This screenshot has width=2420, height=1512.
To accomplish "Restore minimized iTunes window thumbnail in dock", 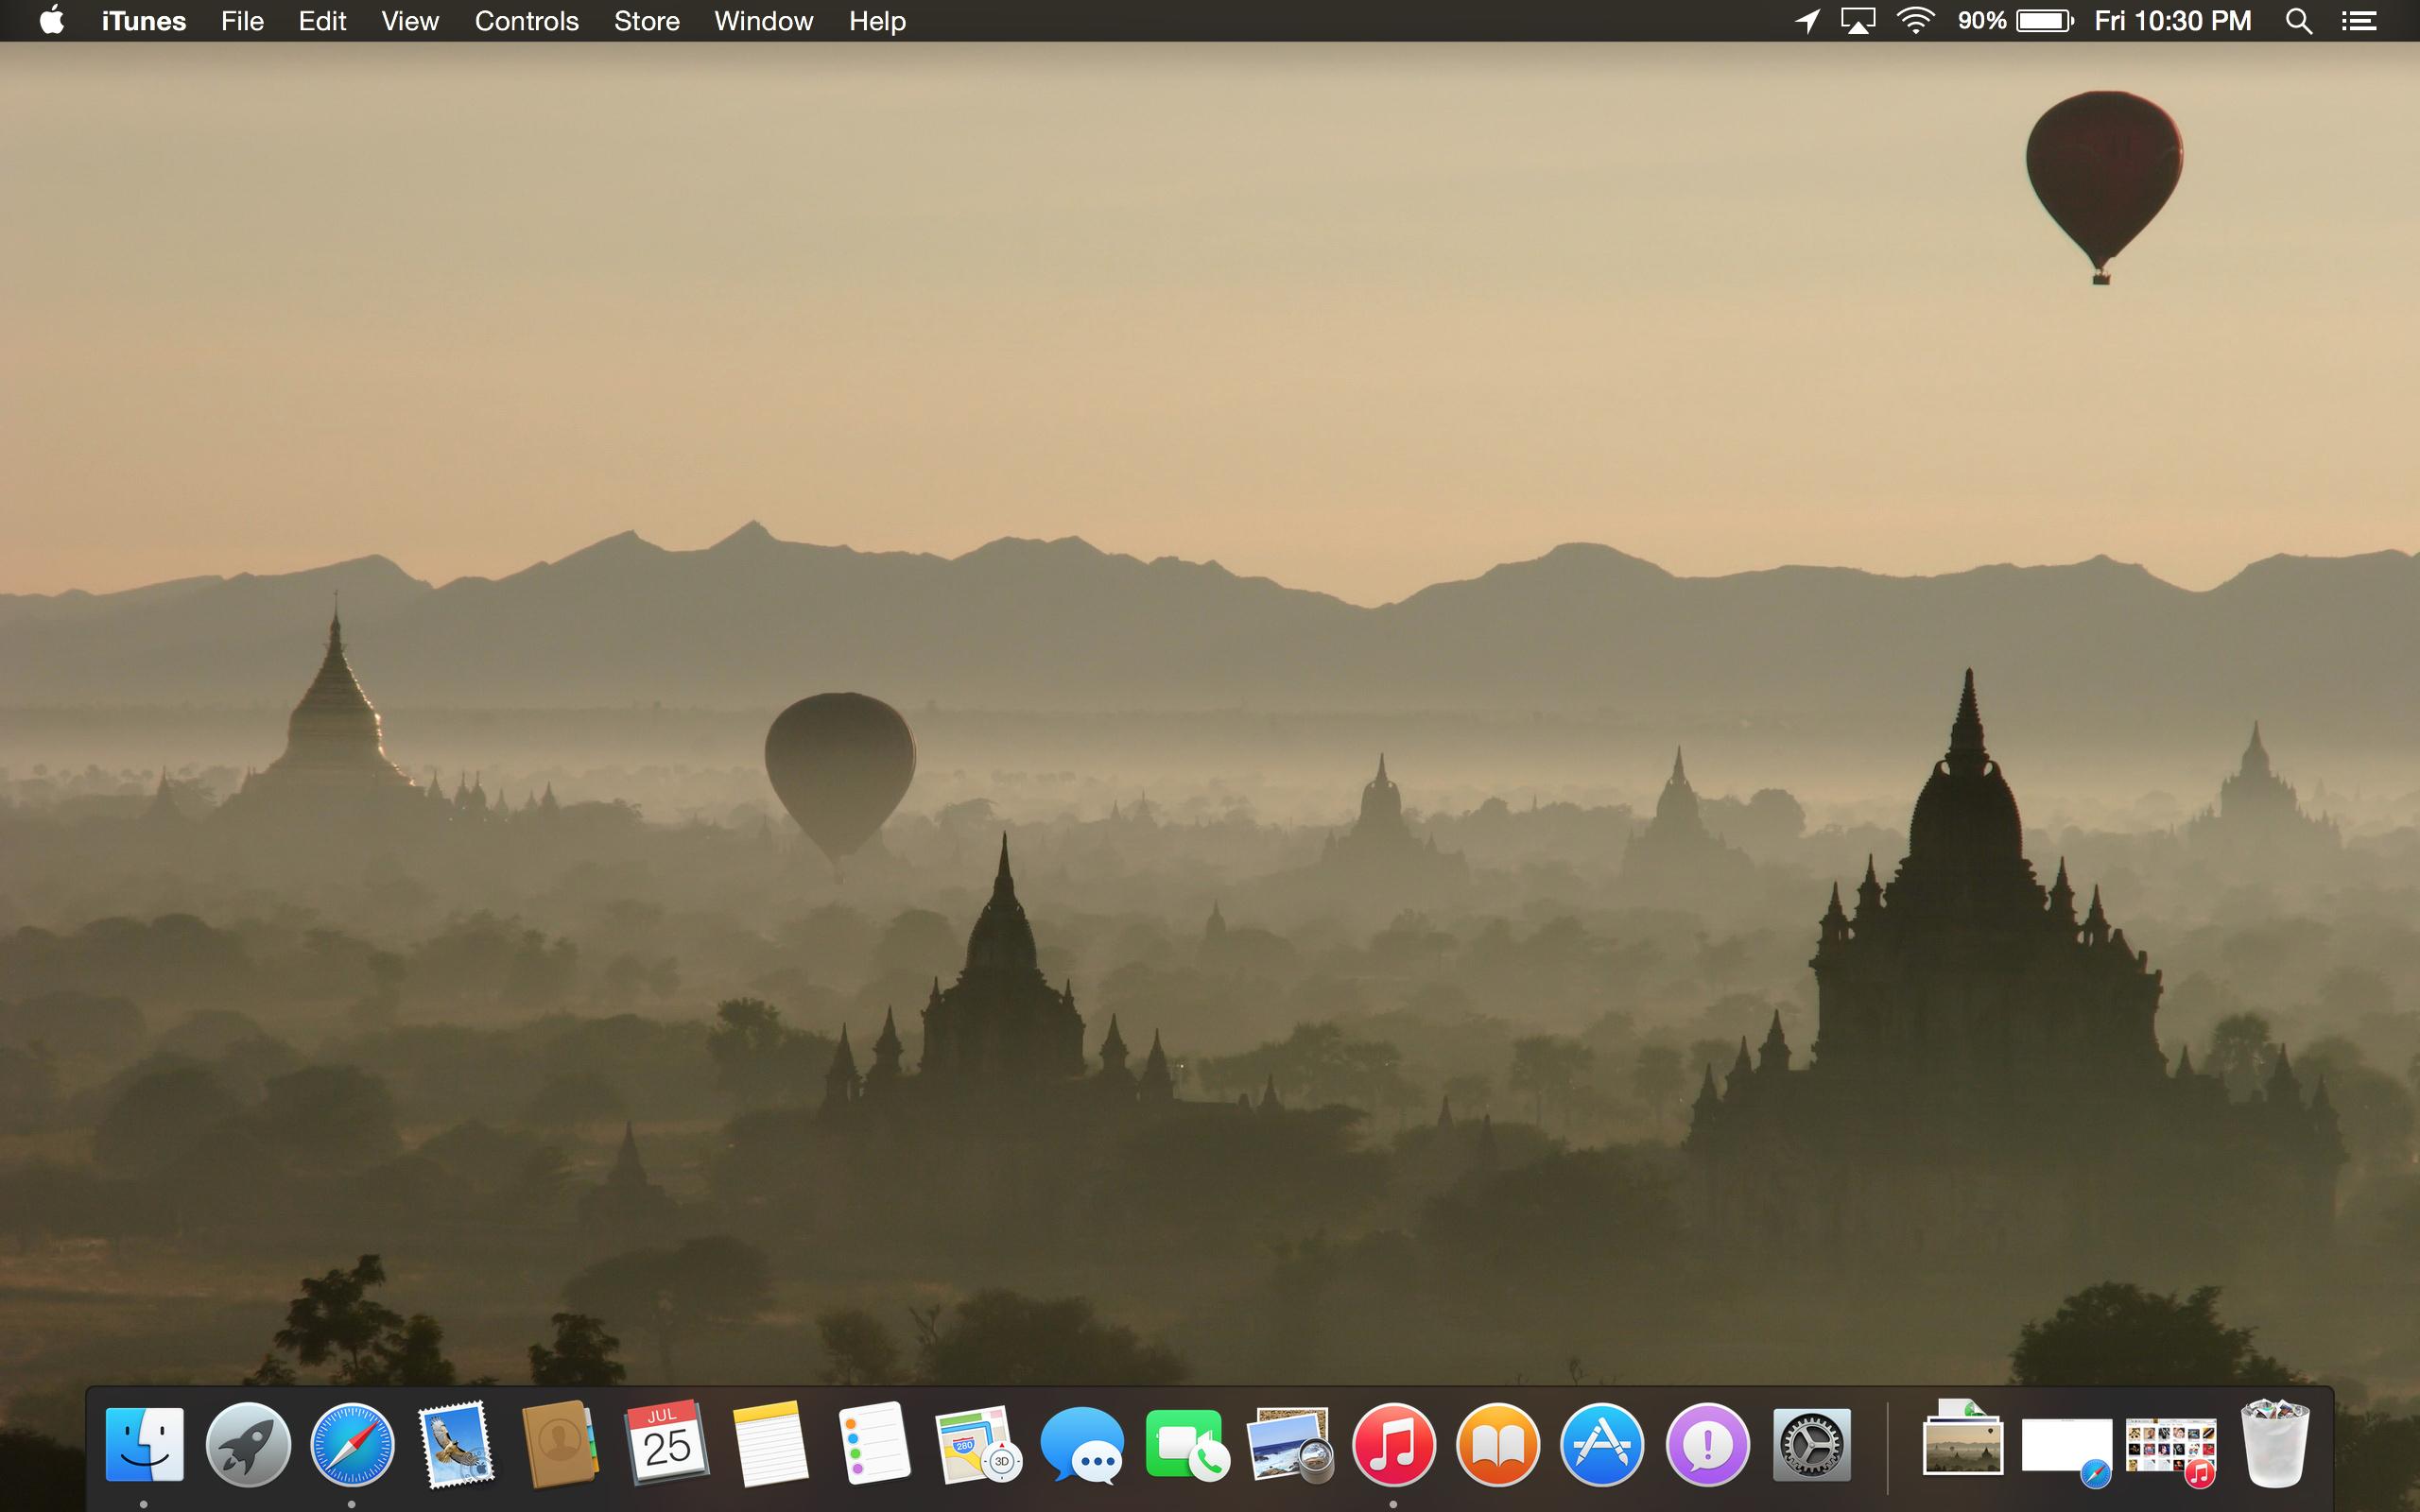I will (2170, 1447).
